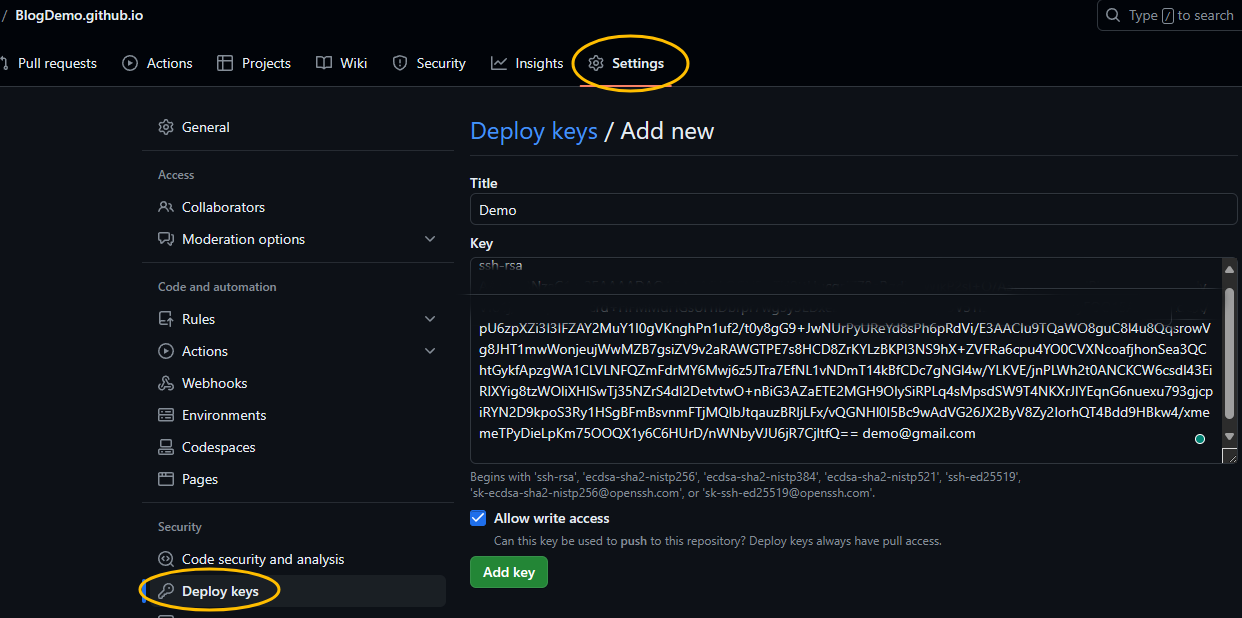Click the Key textarea vertical scrollbar
This screenshot has height=618, width=1242.
[1230, 360]
